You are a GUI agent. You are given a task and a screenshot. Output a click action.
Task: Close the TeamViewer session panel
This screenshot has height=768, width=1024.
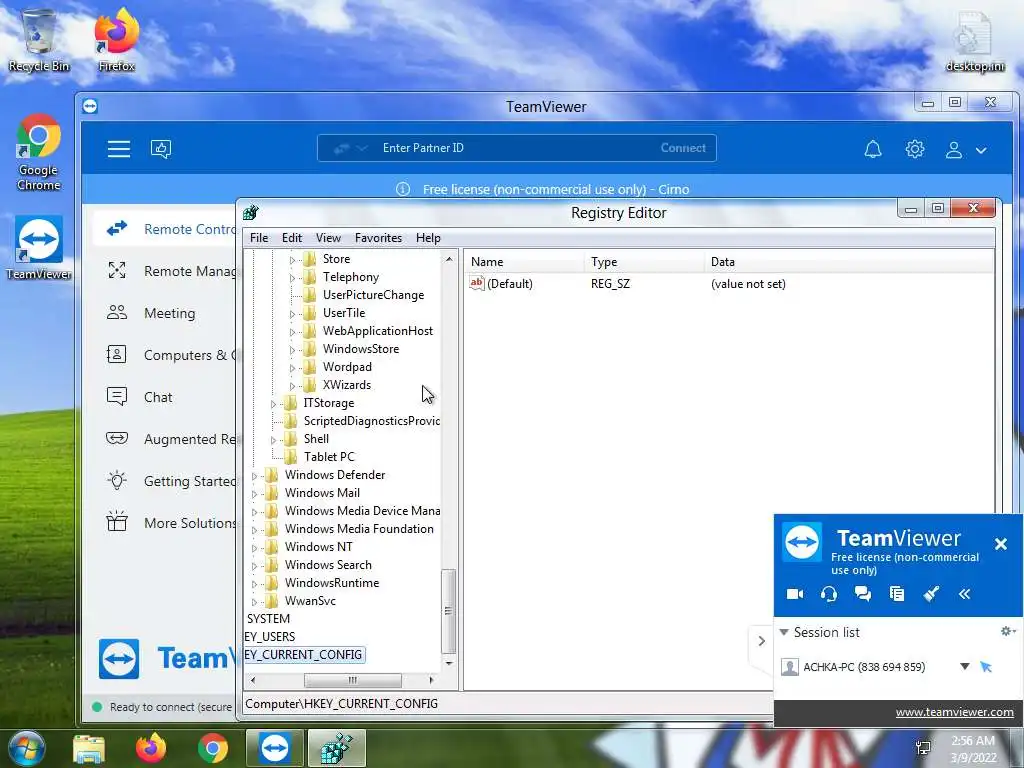click(1000, 543)
